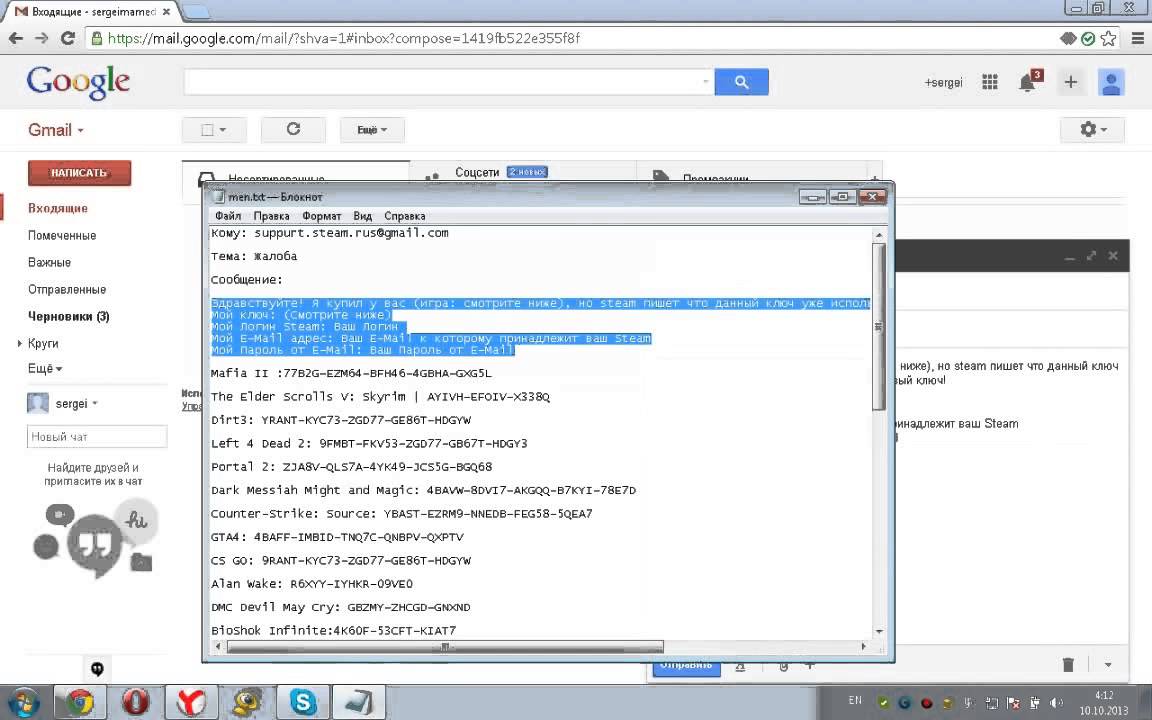Viewport: 1152px width, 720px height.
Task: Click the volume icon in the system tray
Action: (1056, 702)
